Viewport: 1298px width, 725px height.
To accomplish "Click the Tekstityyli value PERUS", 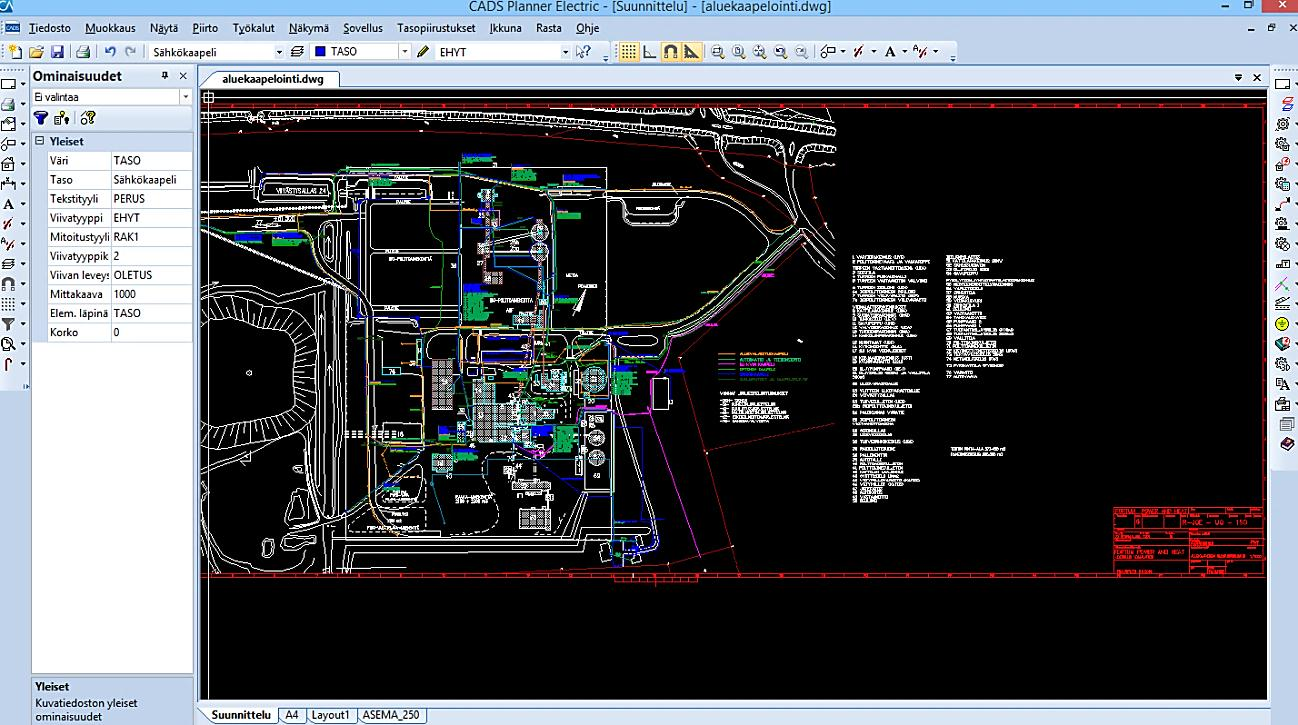I will (151, 199).
